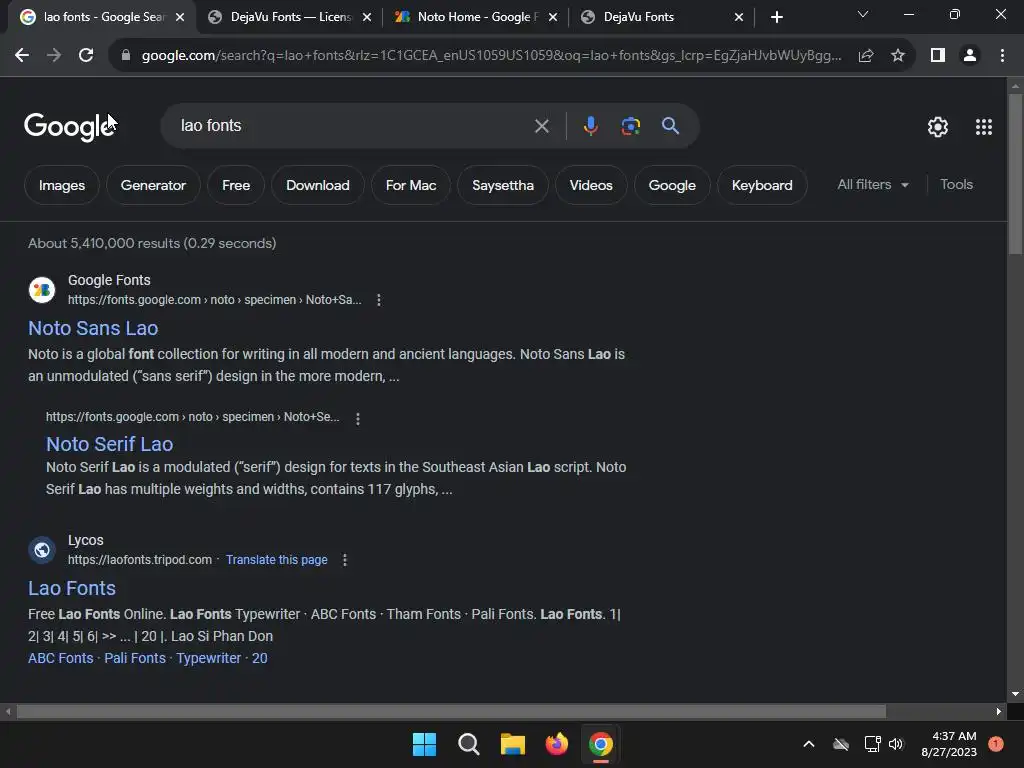Select the Download filter chip
This screenshot has width=1024, height=768.
tap(317, 185)
